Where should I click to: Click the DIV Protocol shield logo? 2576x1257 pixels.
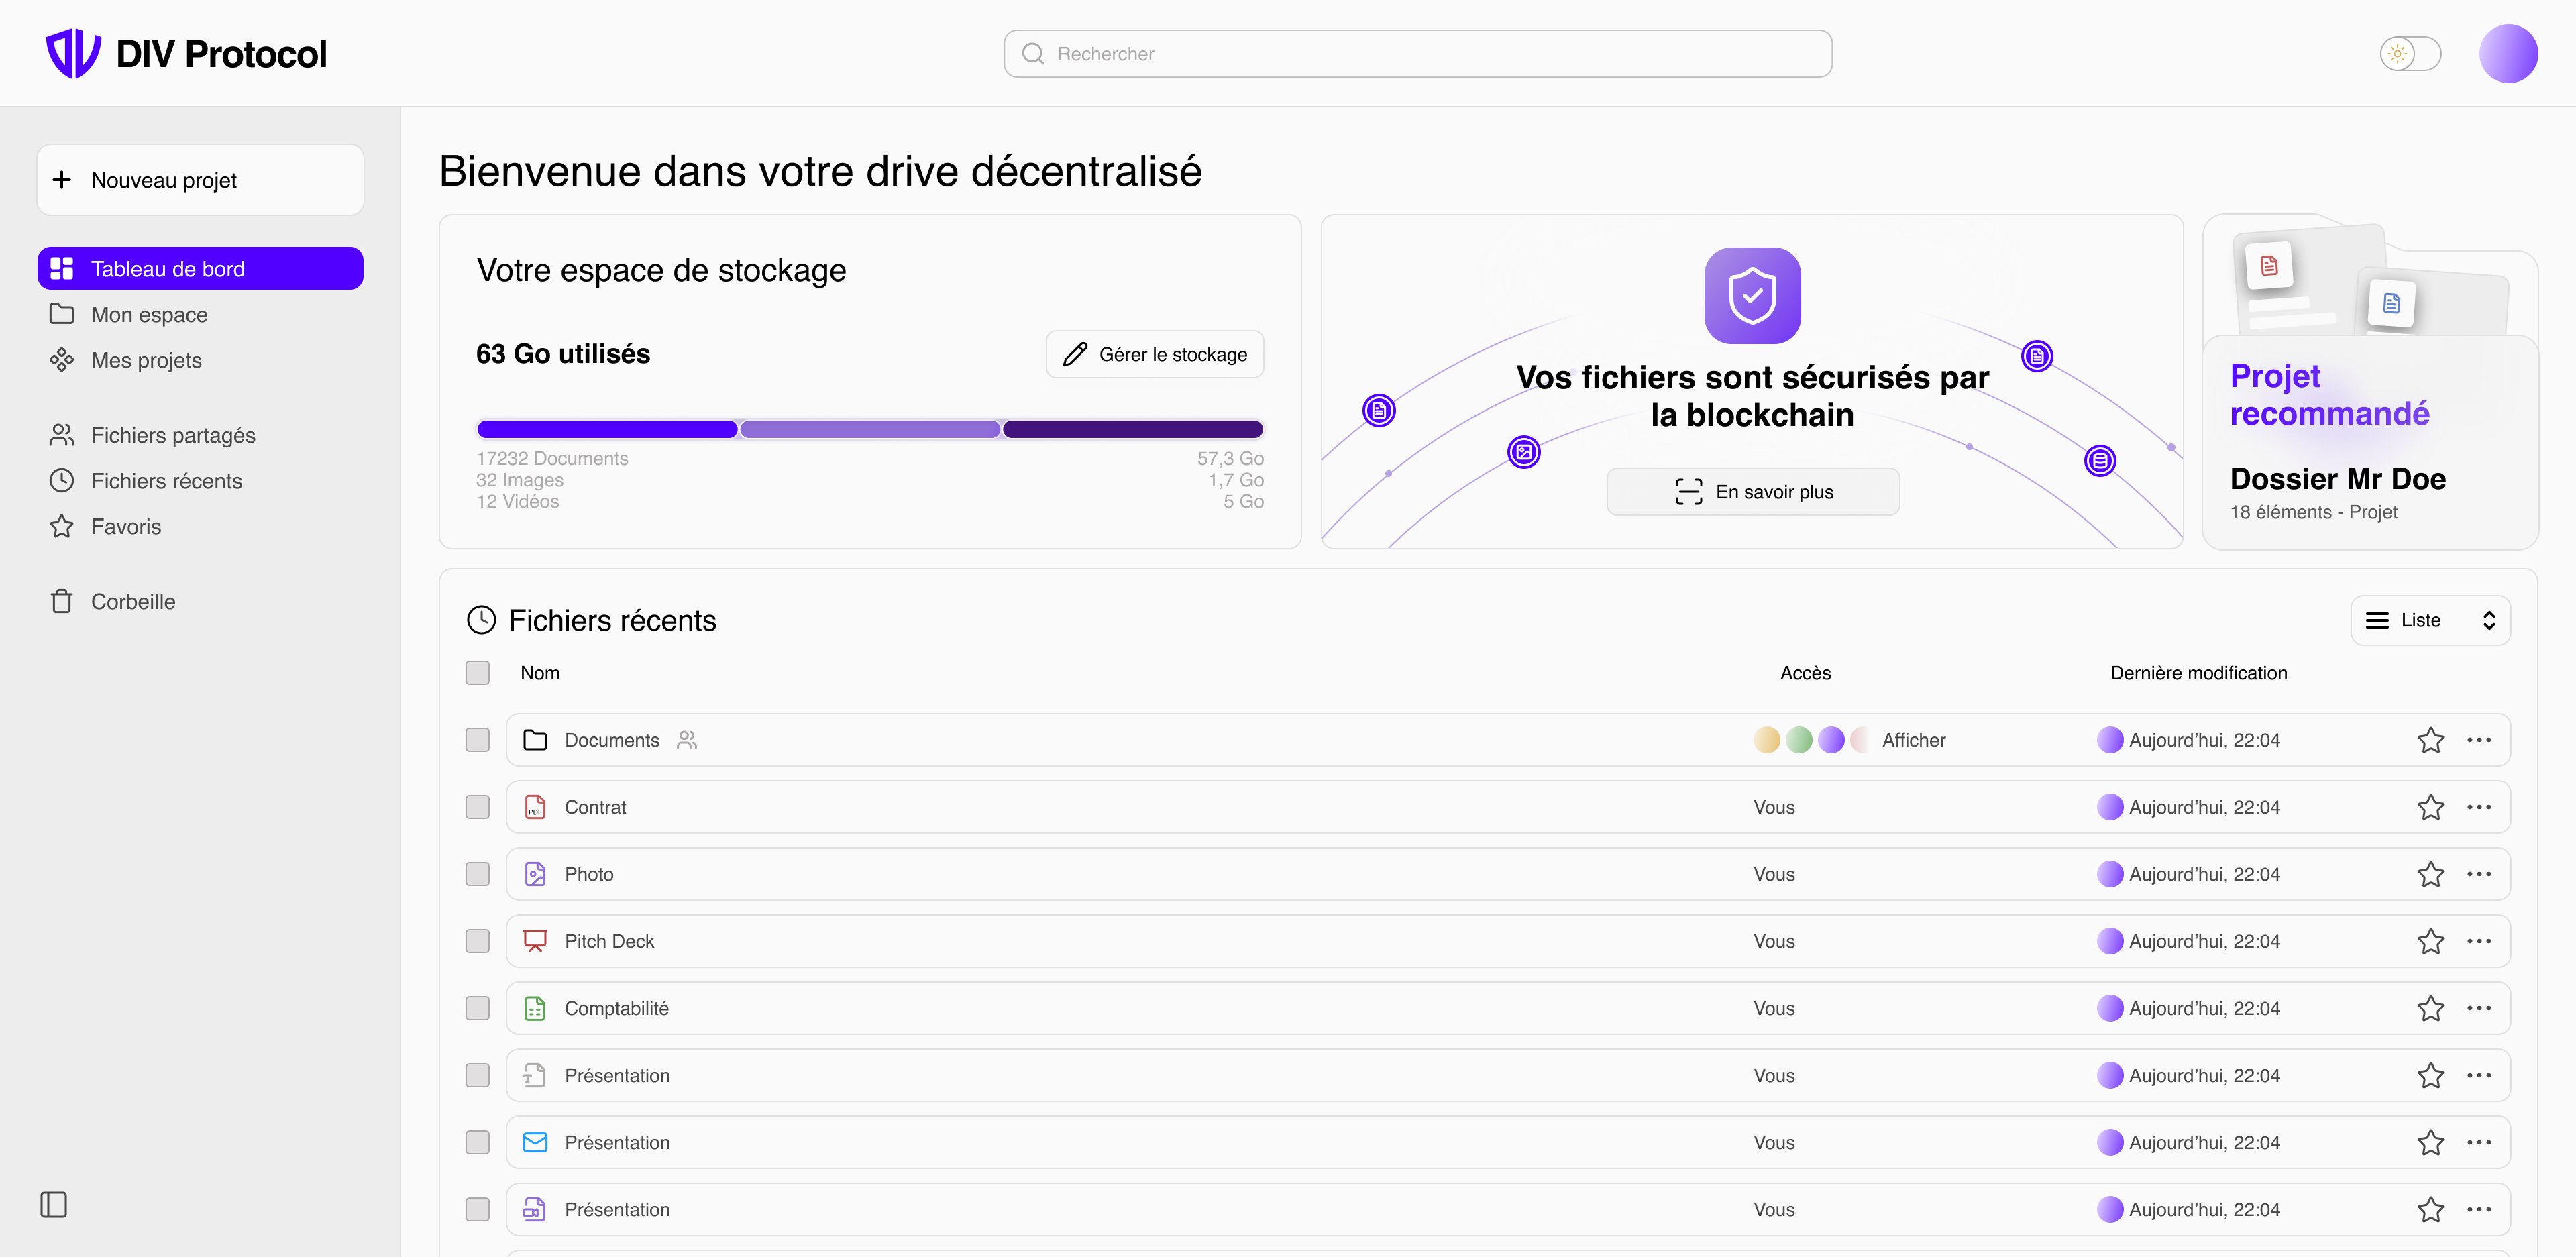pyautogui.click(x=73, y=53)
